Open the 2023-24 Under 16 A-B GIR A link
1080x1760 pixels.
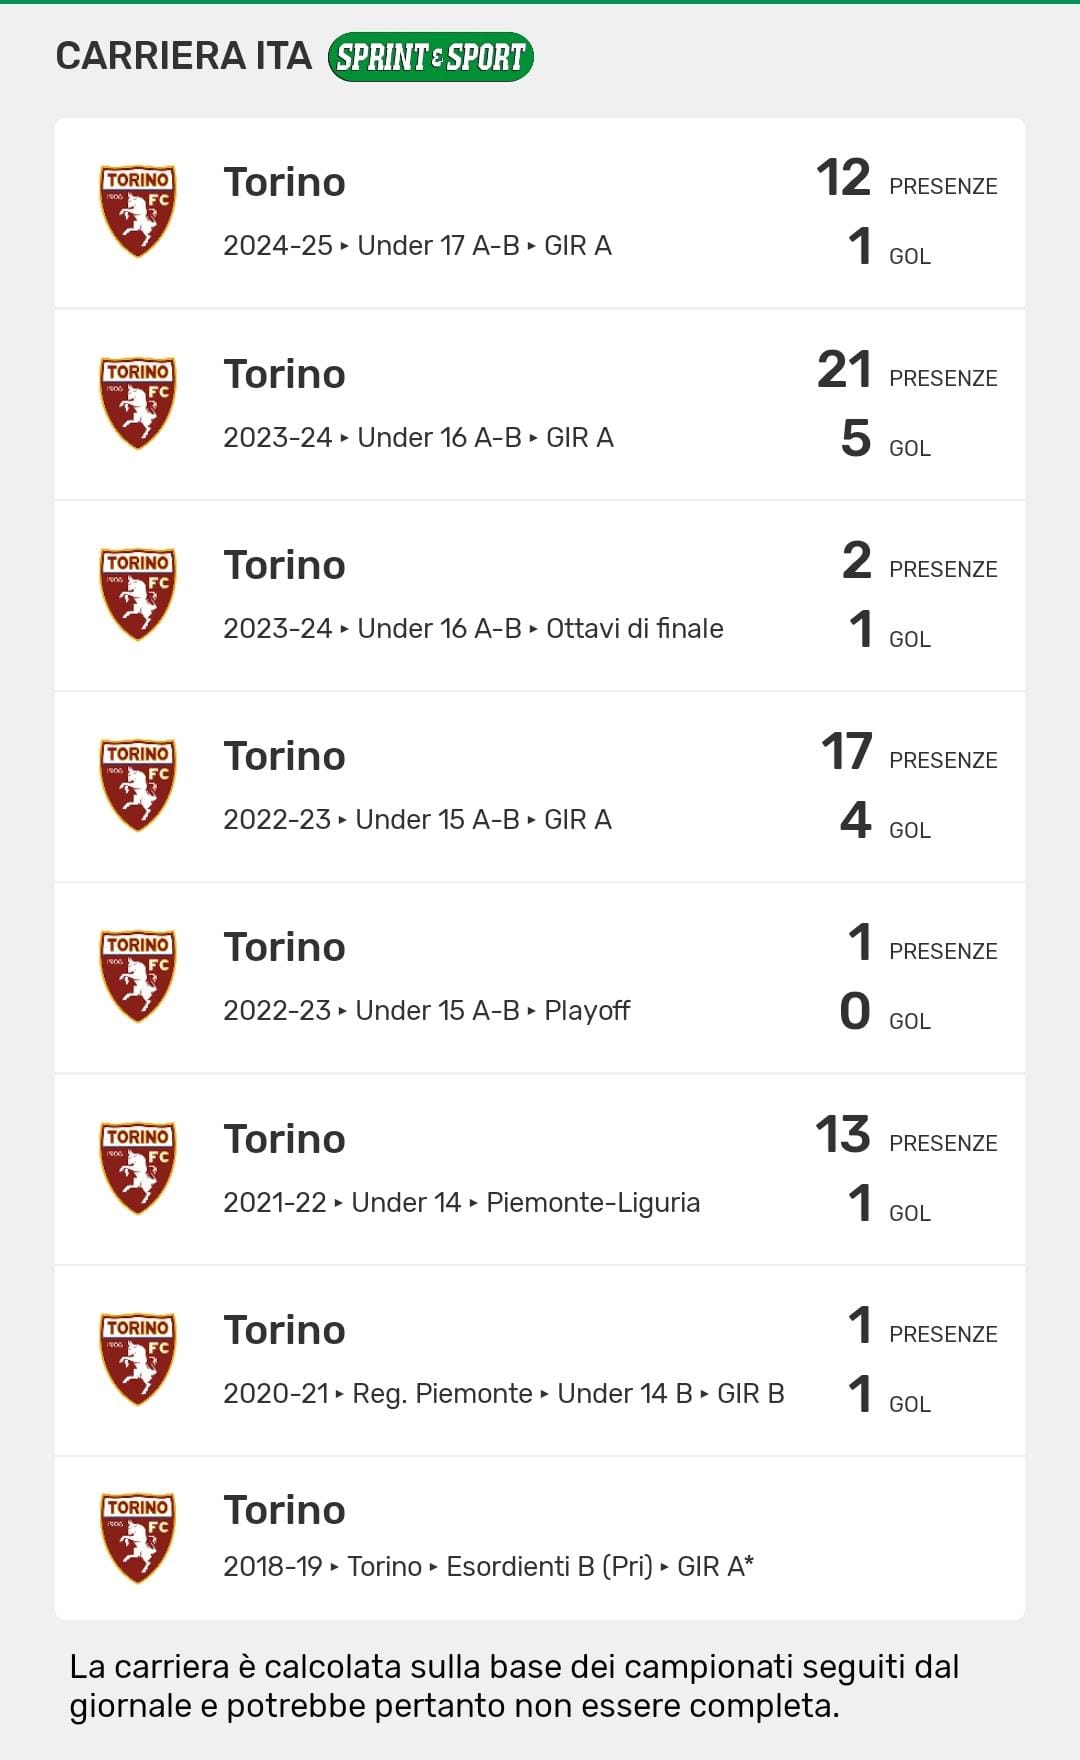tap(418, 437)
